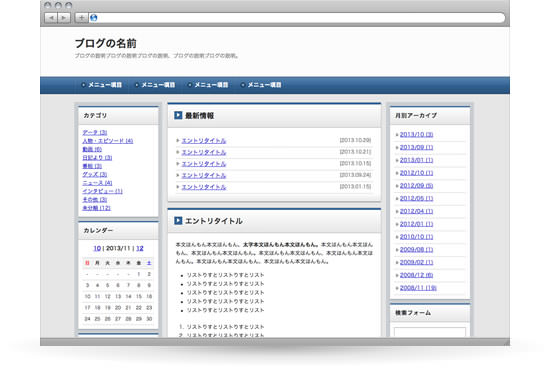Open the 人物・エピソード (4) category link
Viewport: 550px width, 370px height.
[x=108, y=141]
